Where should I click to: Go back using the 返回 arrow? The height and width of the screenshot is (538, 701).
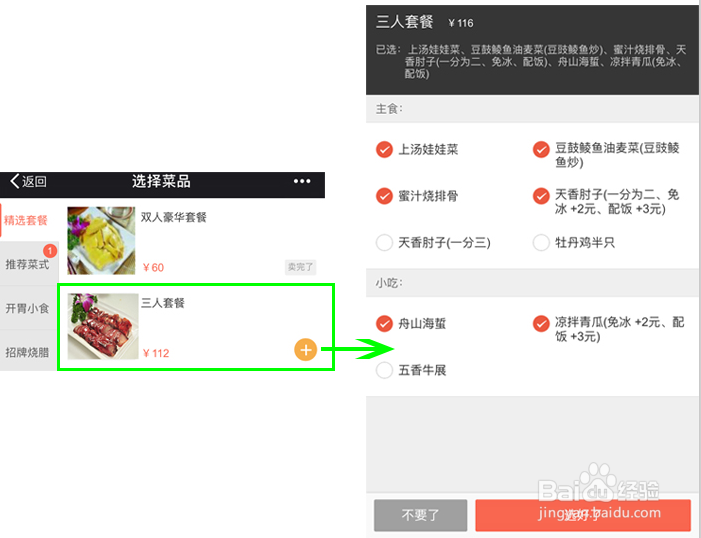click(28, 181)
